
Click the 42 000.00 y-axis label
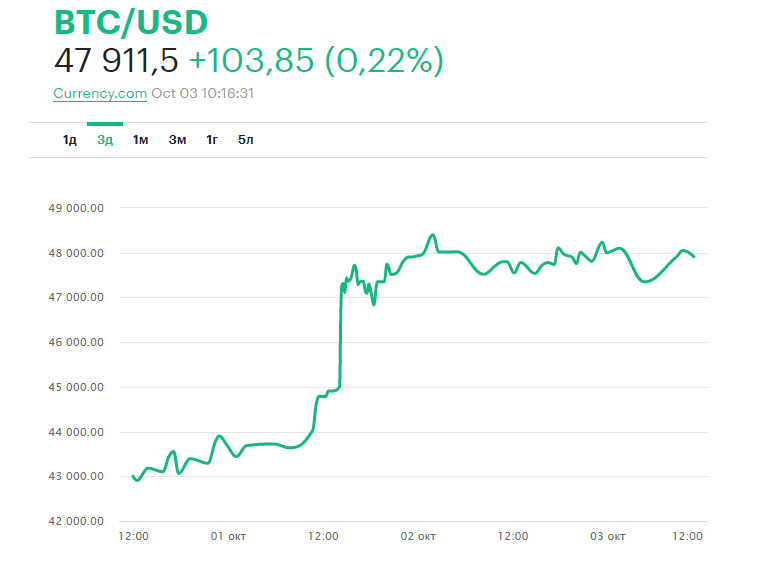click(76, 521)
